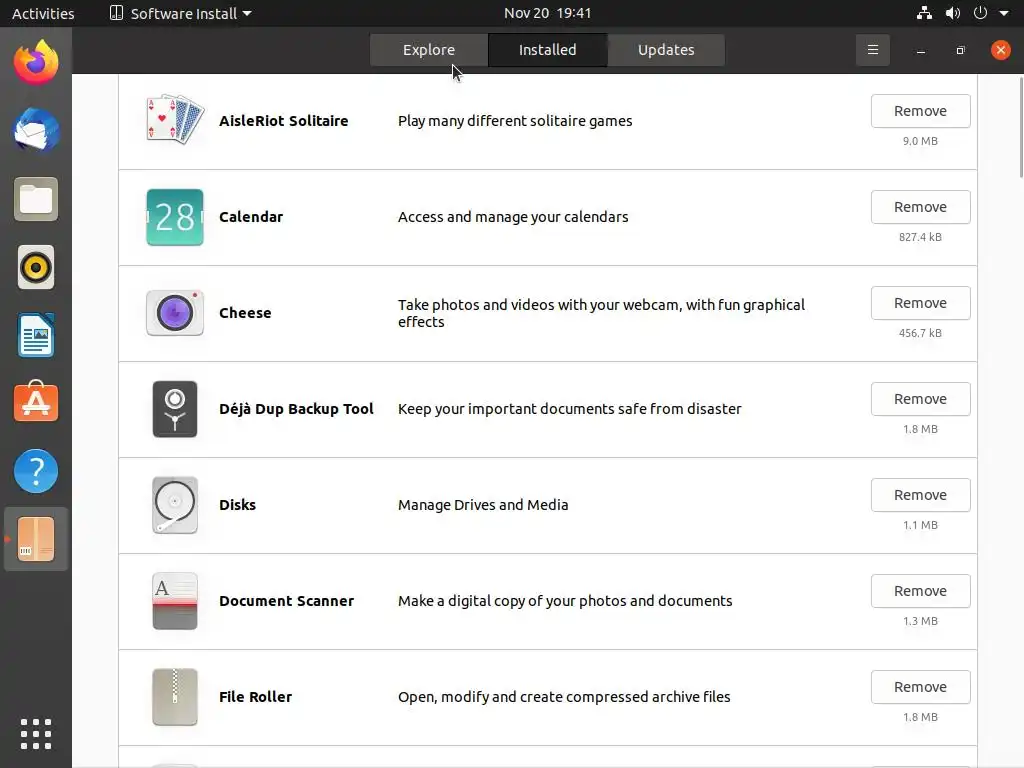Open the Calendar app icon
This screenshot has height=768, width=1024.
tap(175, 217)
